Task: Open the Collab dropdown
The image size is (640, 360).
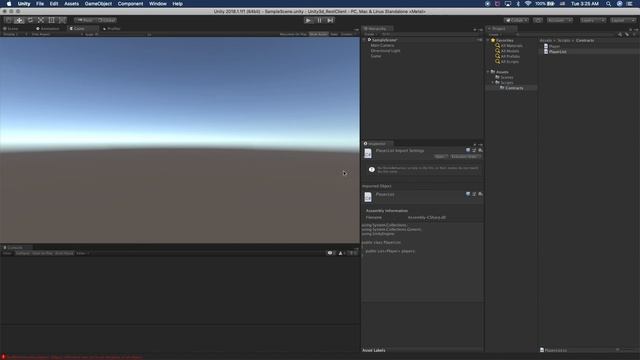Action: (x=516, y=20)
